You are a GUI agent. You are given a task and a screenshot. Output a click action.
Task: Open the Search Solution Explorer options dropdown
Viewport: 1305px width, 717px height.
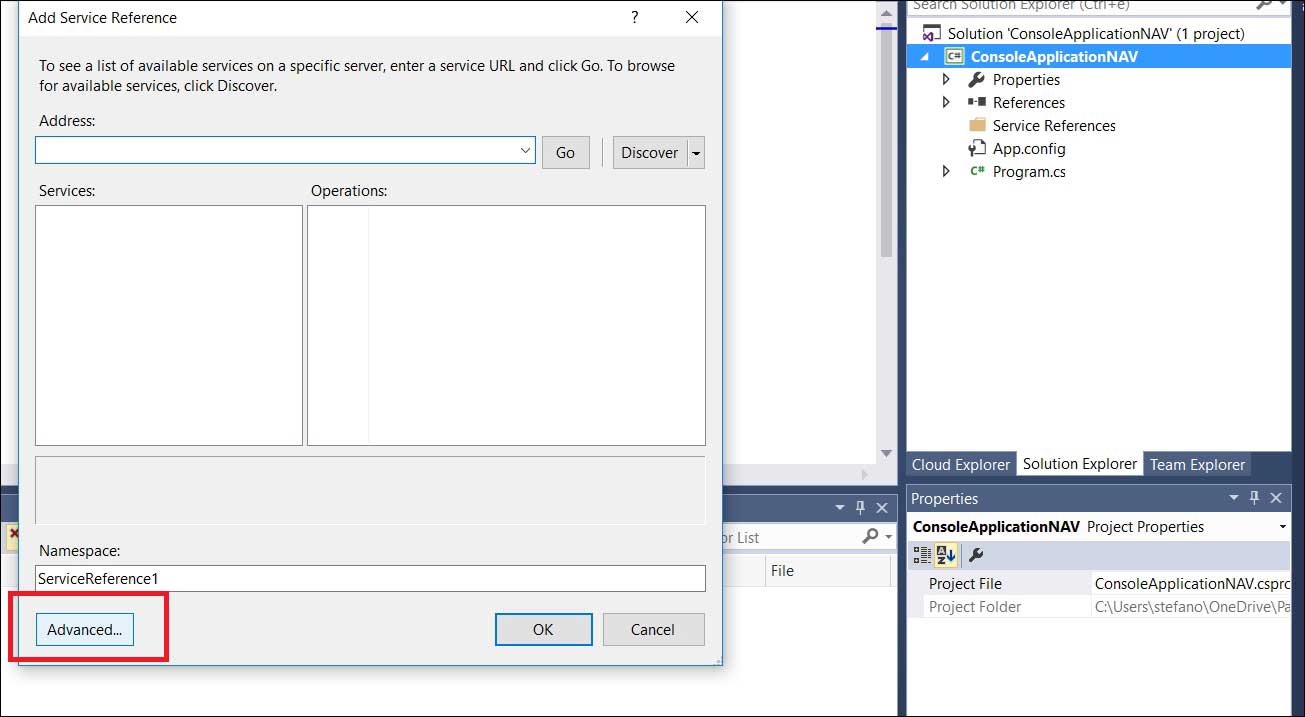[1282, 6]
